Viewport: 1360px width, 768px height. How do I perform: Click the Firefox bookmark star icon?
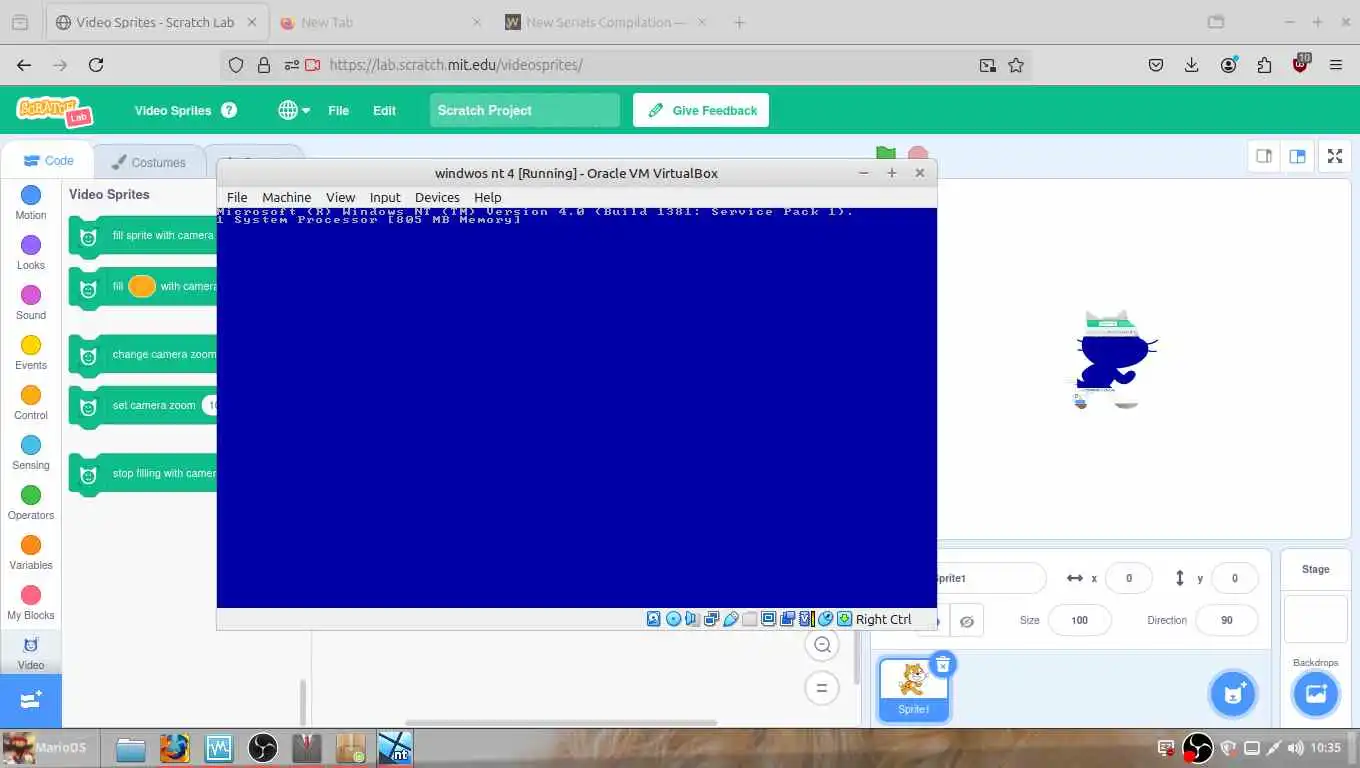(x=1016, y=65)
